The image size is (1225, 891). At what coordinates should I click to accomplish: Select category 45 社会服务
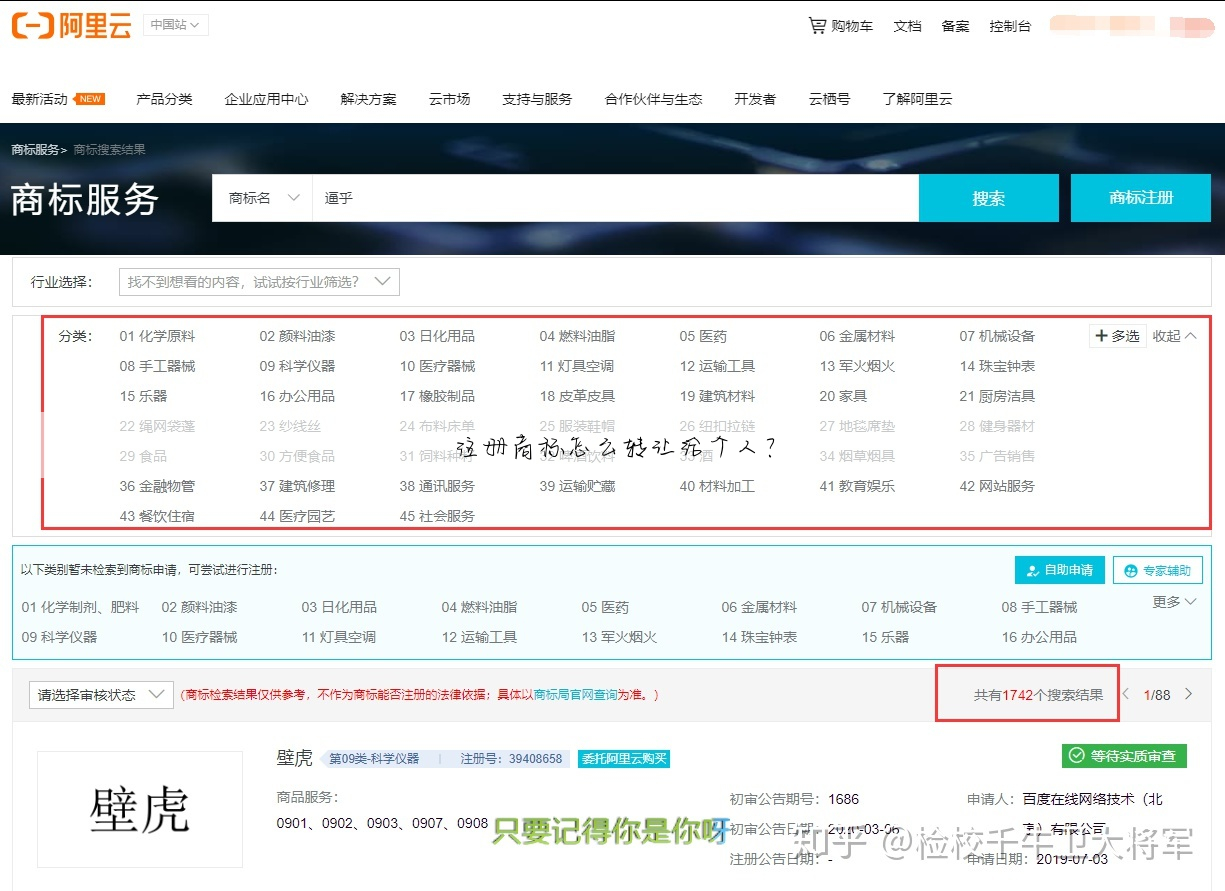pos(437,516)
